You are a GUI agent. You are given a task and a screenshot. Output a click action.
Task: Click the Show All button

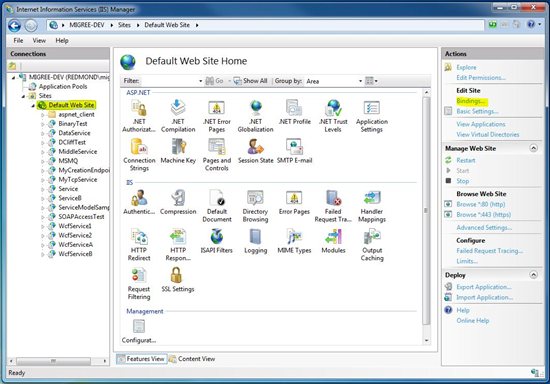point(250,81)
